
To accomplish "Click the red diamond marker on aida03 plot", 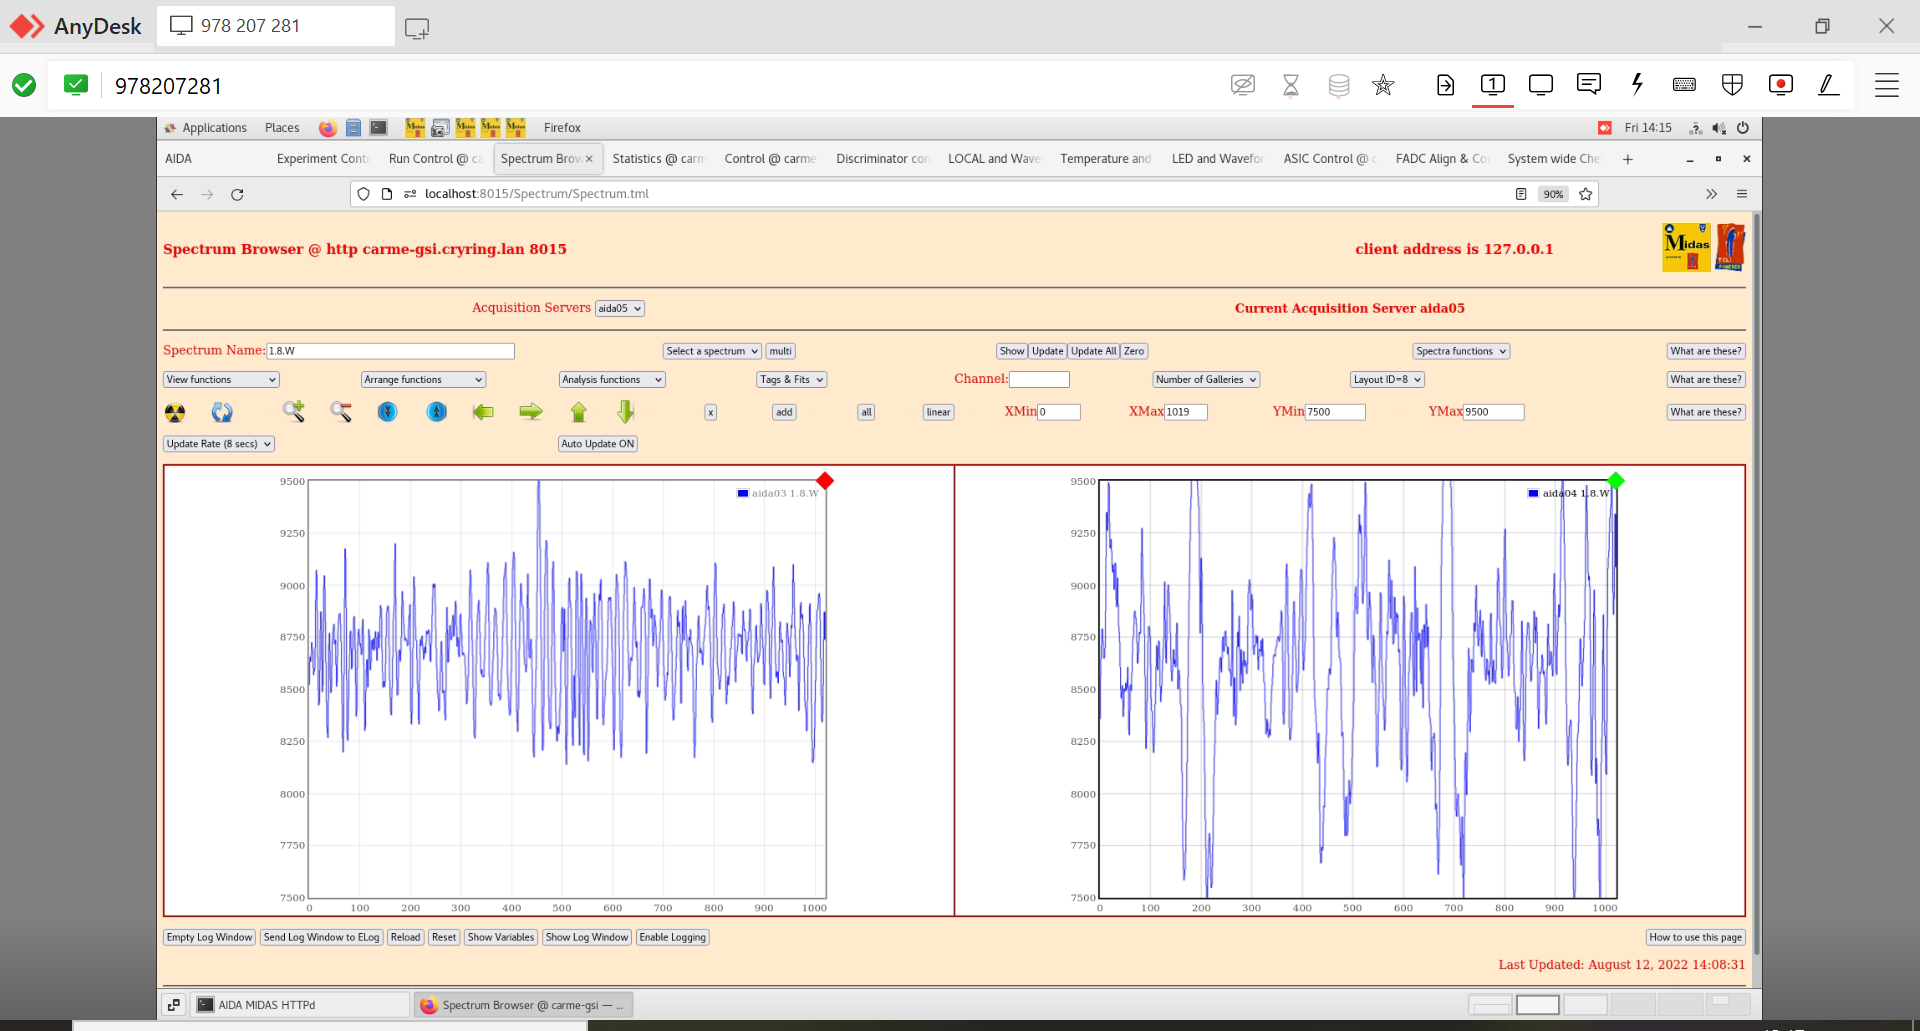I will click(825, 481).
